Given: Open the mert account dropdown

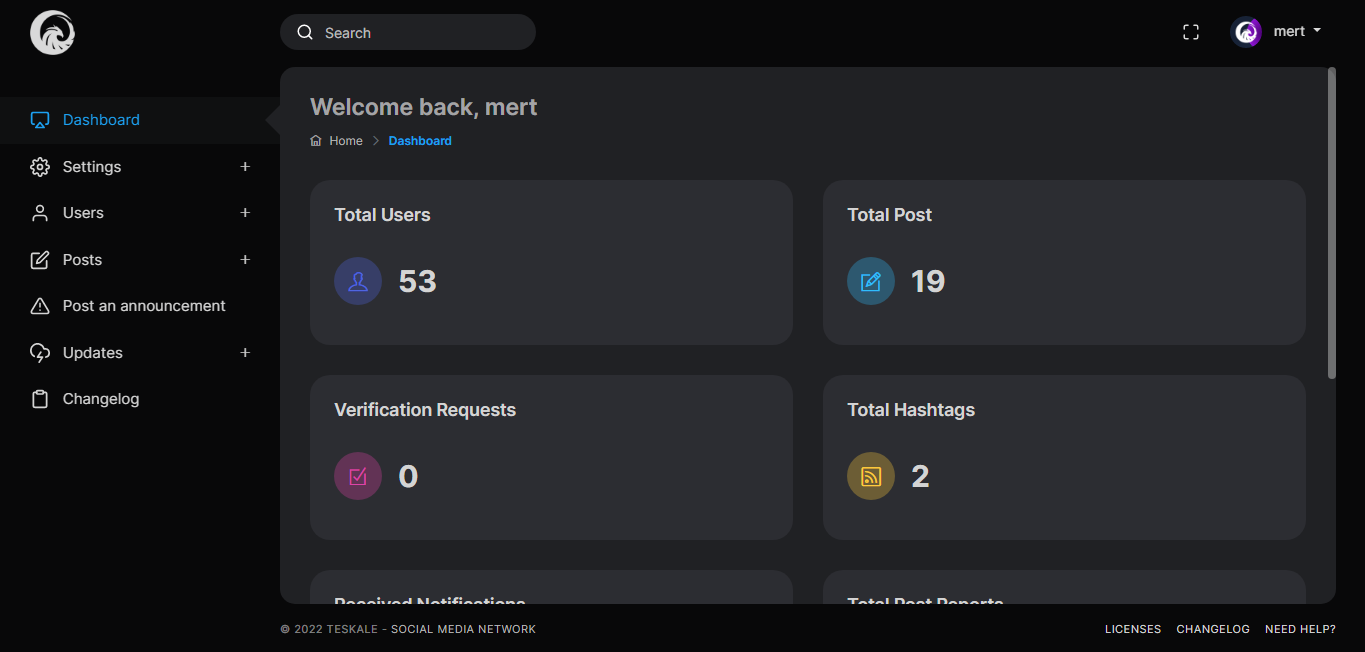Looking at the screenshot, I should coord(1297,31).
